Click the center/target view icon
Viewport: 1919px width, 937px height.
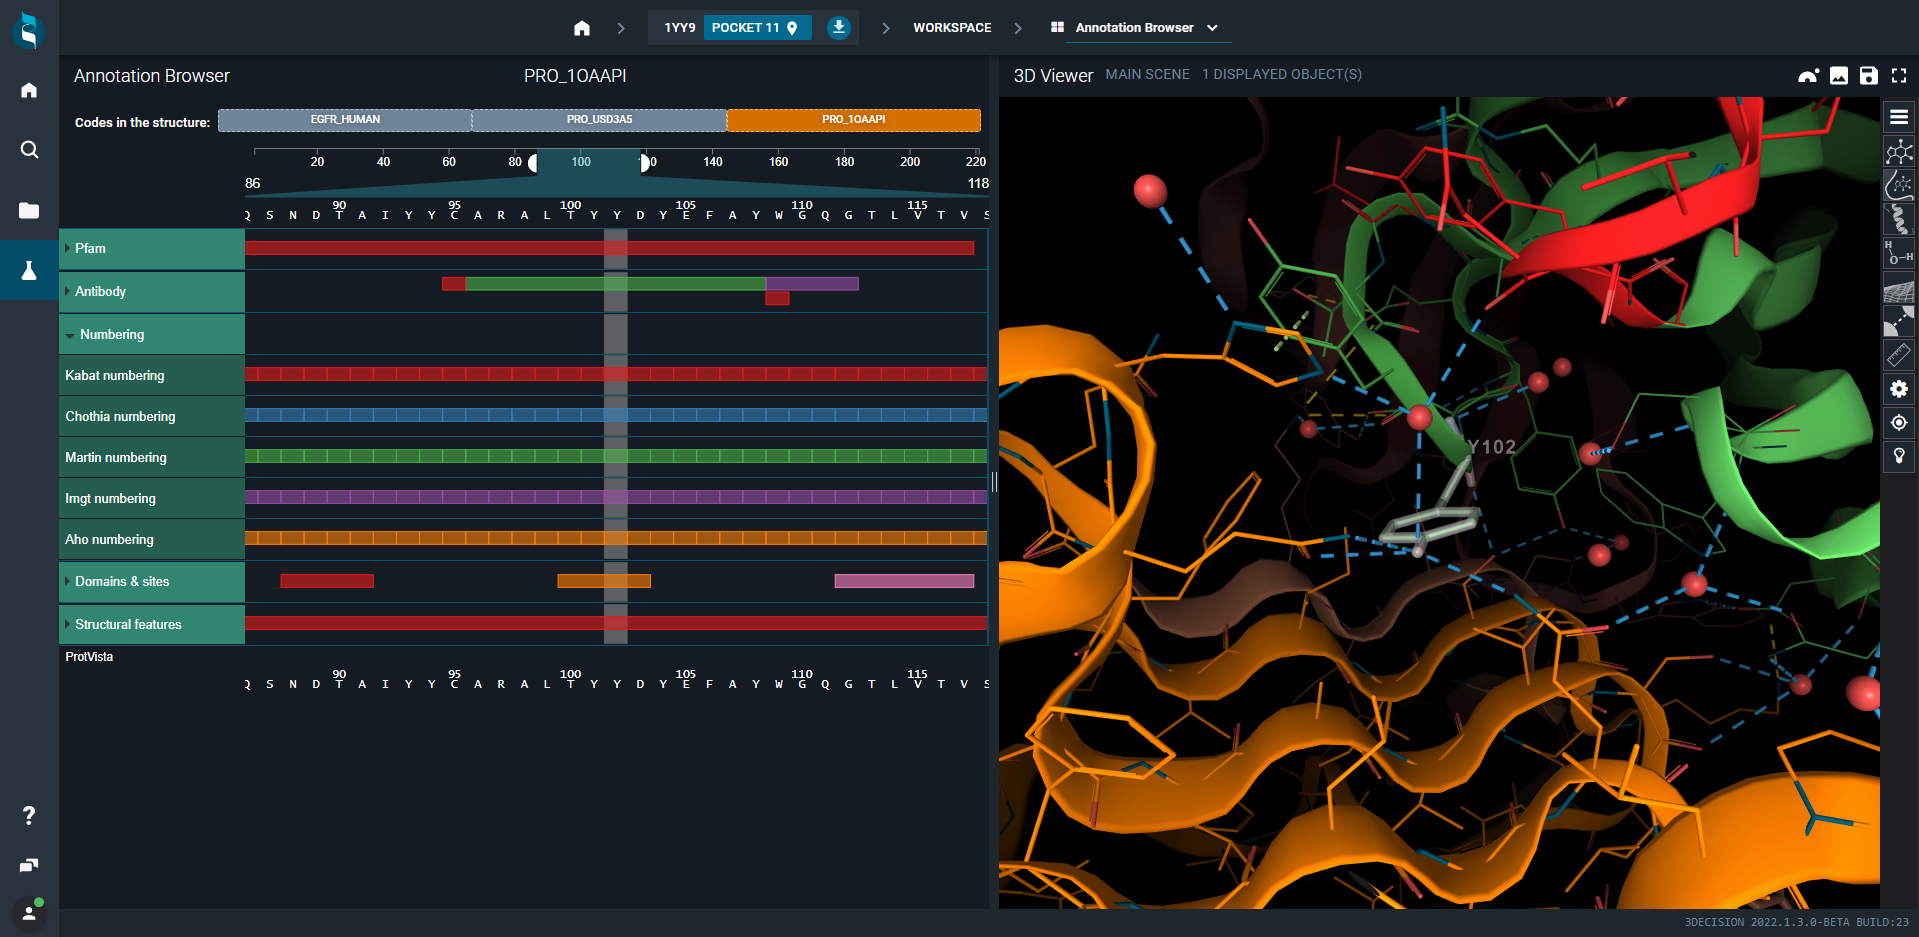[1898, 423]
